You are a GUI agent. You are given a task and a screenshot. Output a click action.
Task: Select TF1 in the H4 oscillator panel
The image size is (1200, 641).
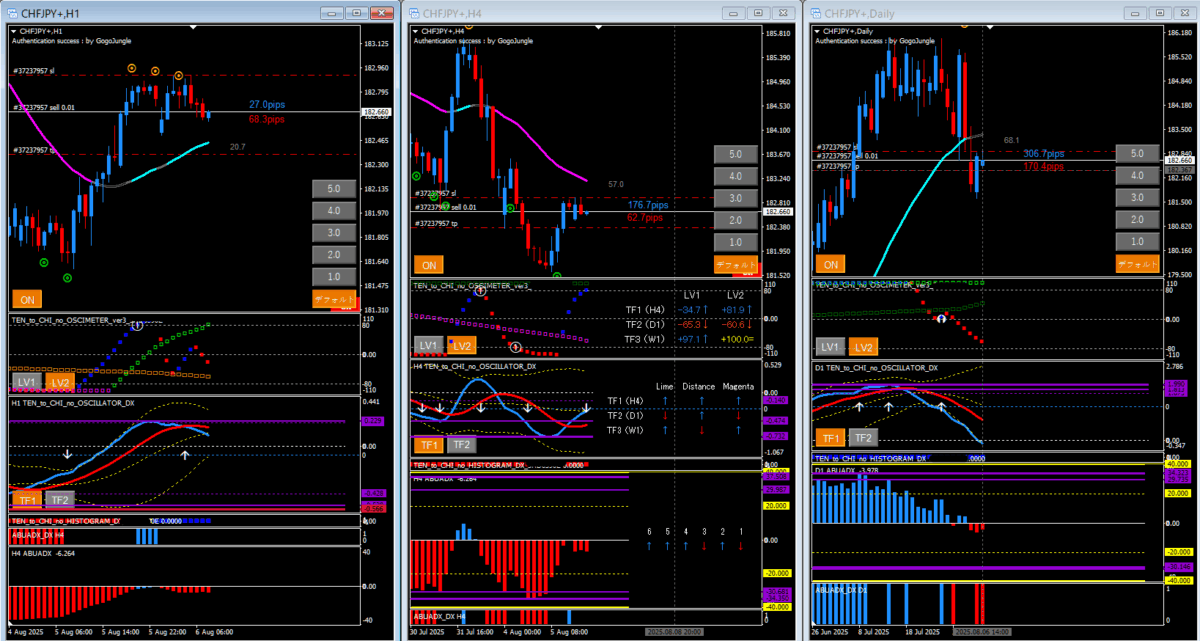(x=428, y=445)
